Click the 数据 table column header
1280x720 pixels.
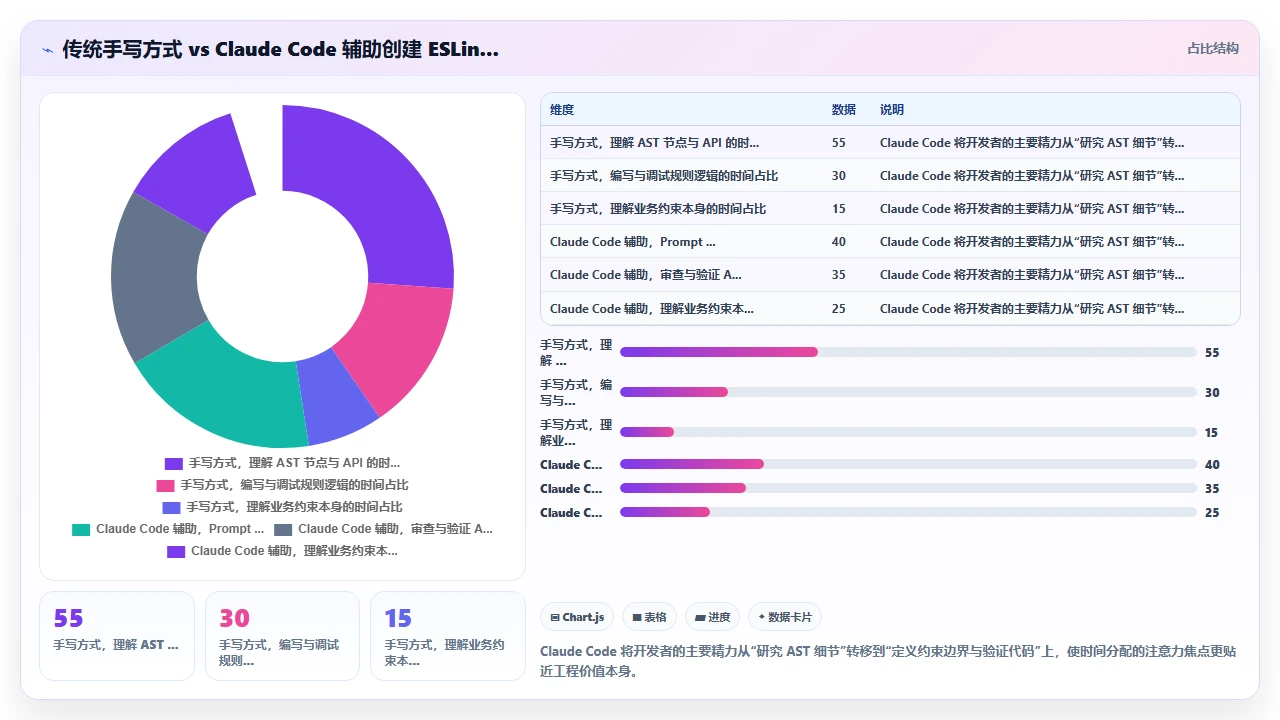(x=844, y=110)
